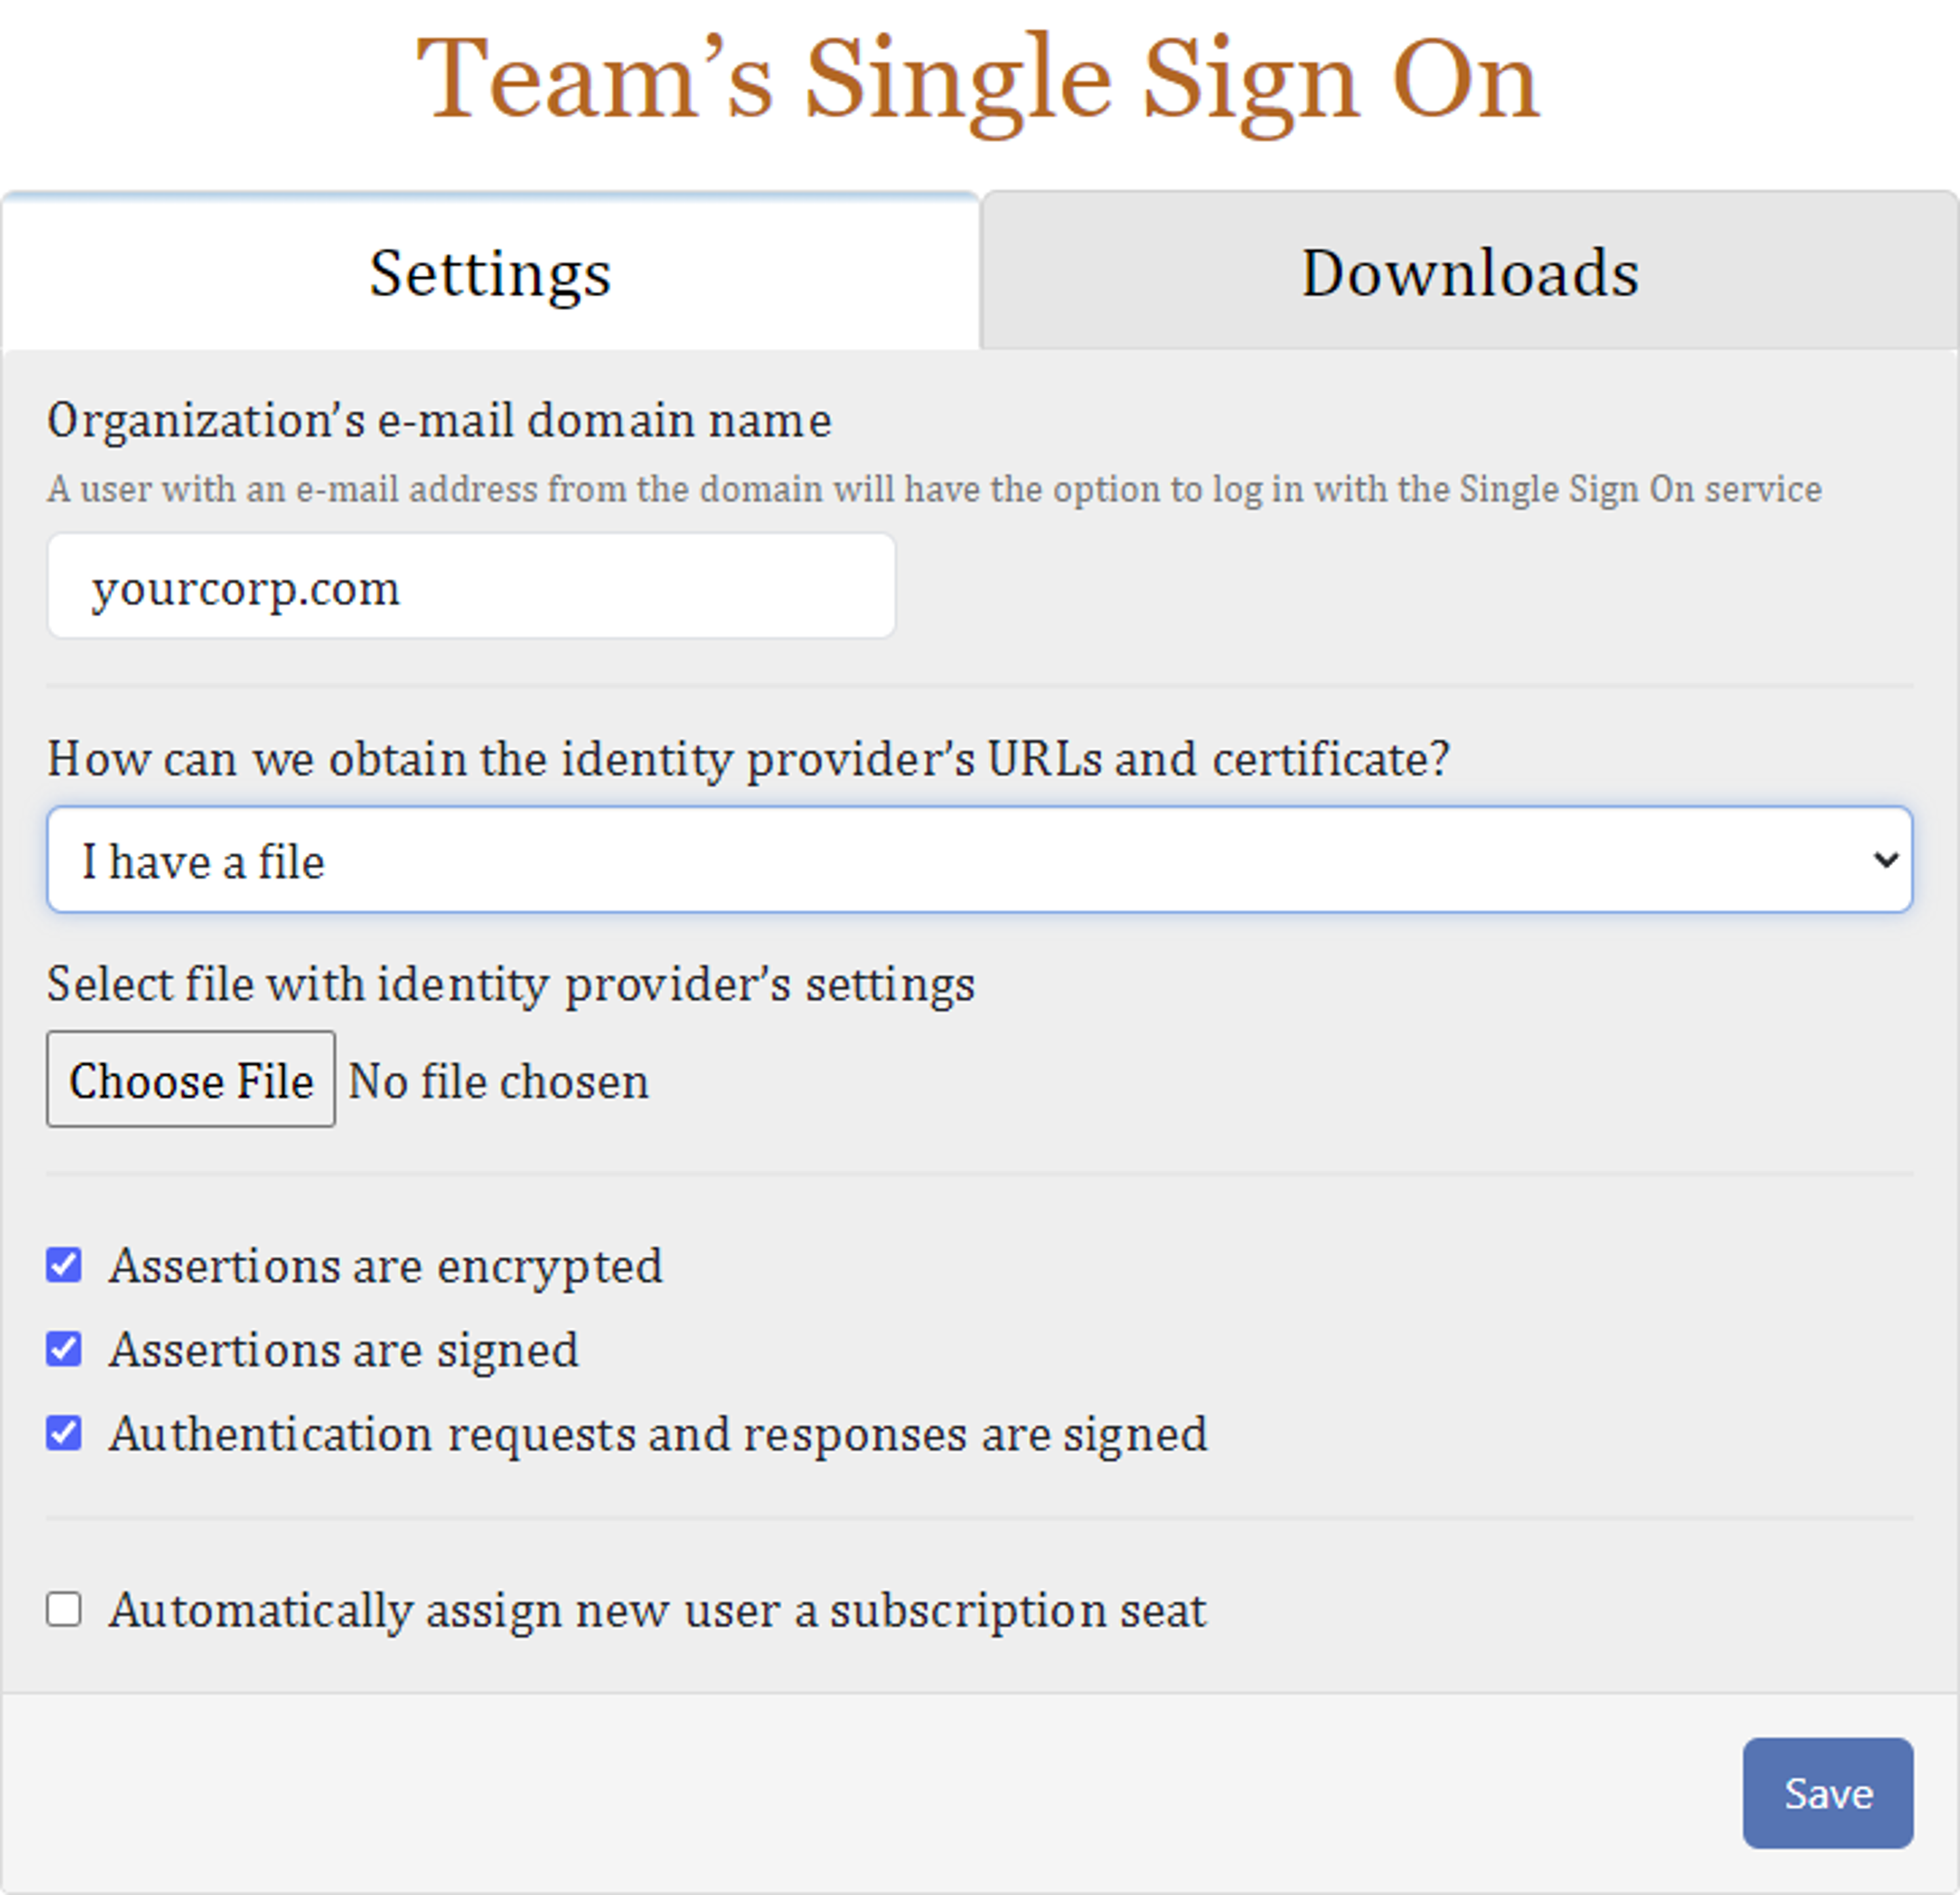Toggle 'Authentication requests and responses are signed' checkbox
This screenshot has height=1895, width=1960.
pos(64,1433)
